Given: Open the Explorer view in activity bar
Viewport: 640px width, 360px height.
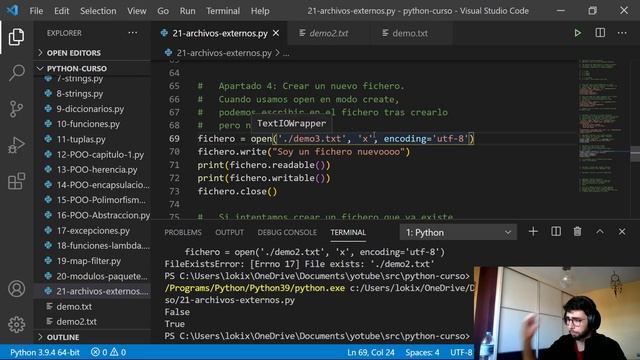Looking at the screenshot, I should point(16,37).
